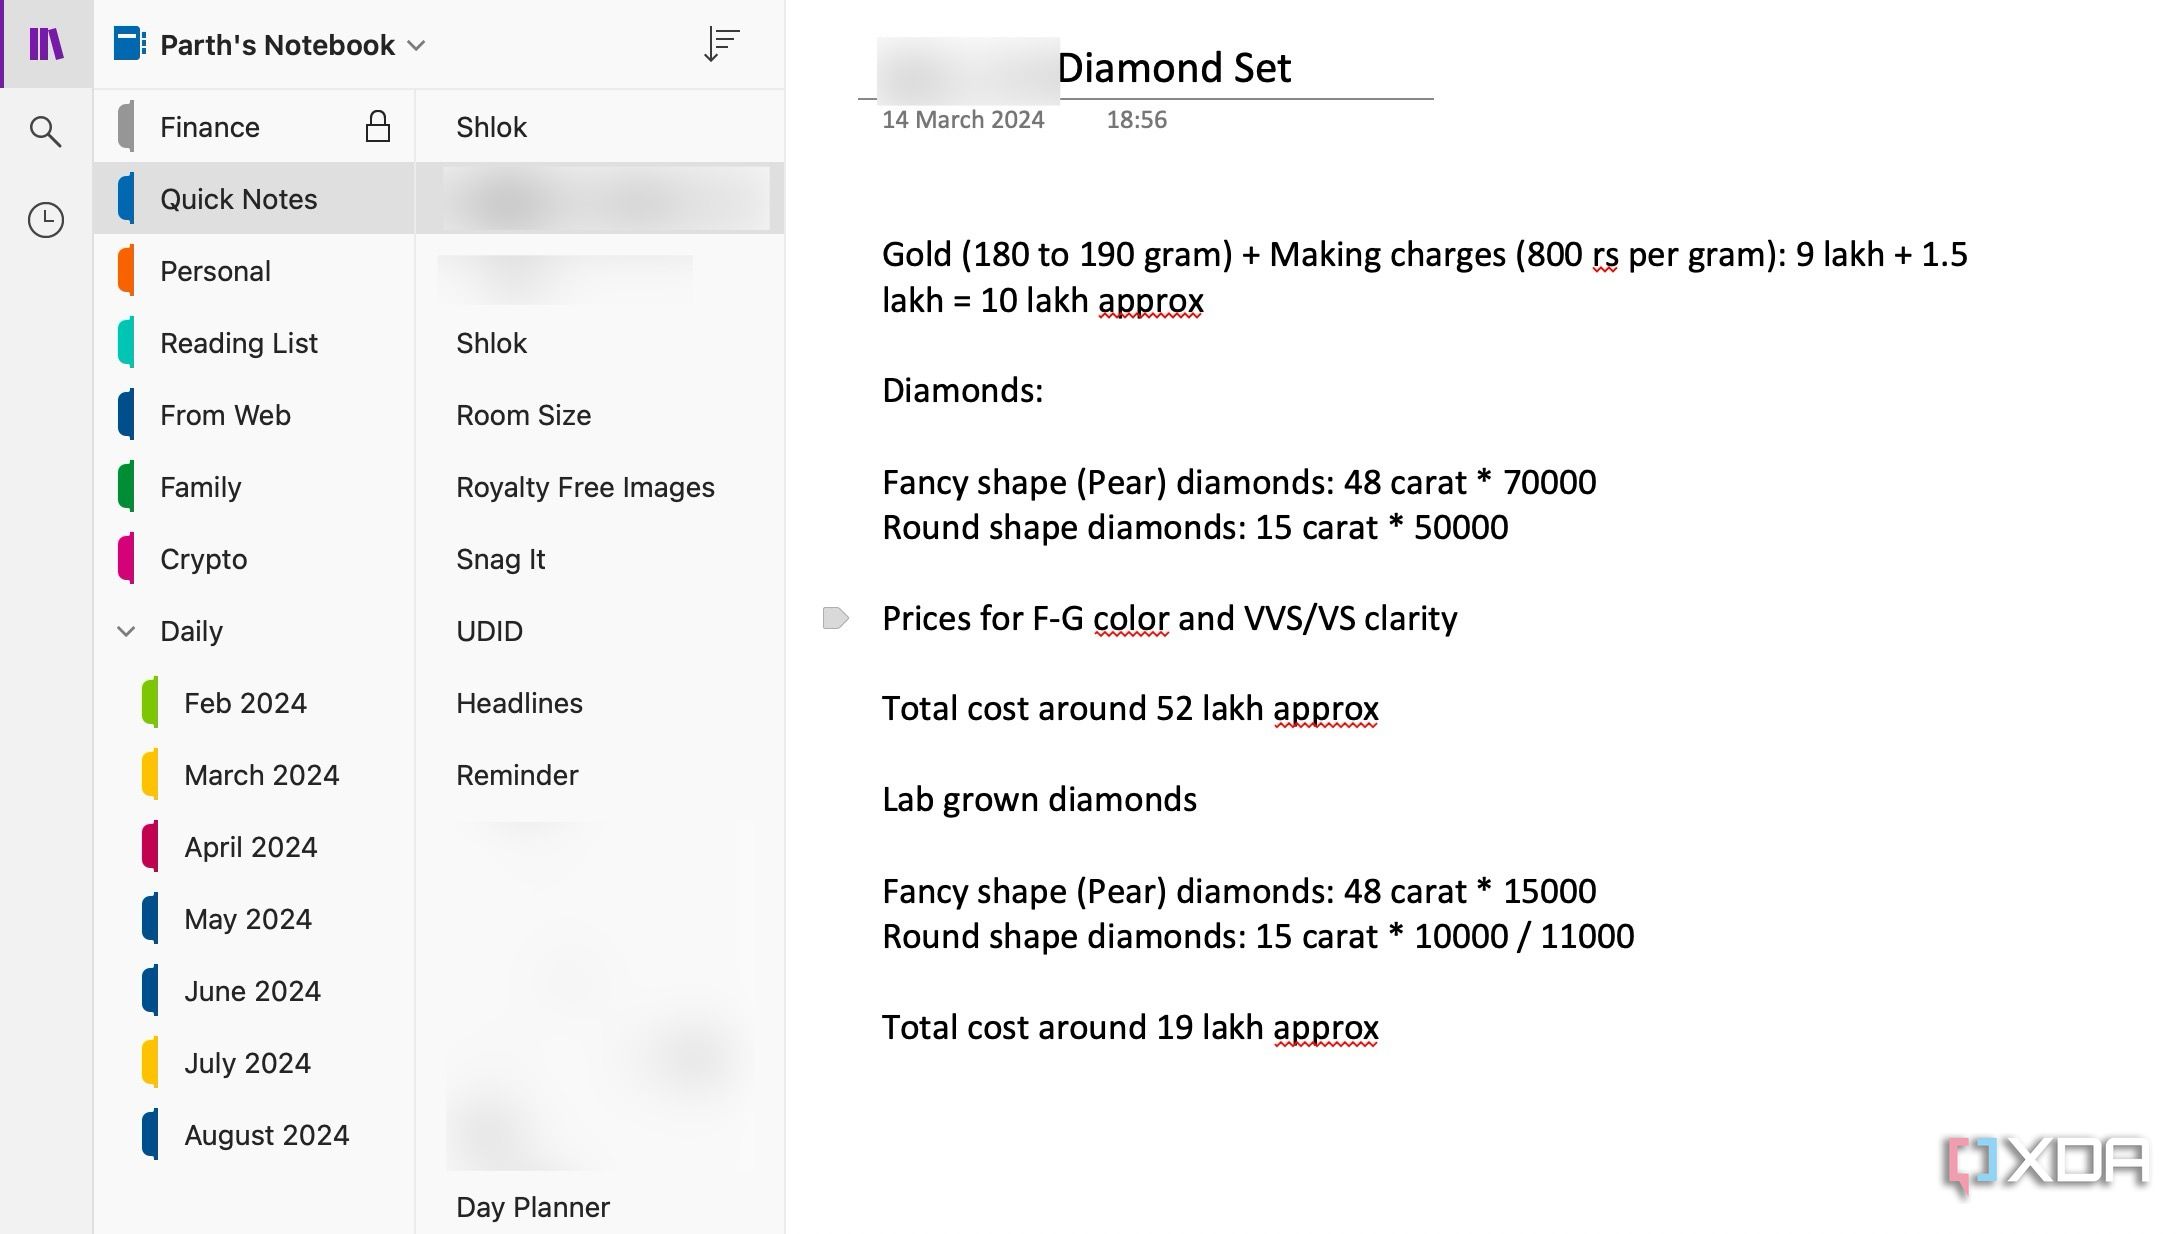This screenshot has width=2184, height=1234.
Task: Open recent notes clock icon
Action: tap(45, 220)
